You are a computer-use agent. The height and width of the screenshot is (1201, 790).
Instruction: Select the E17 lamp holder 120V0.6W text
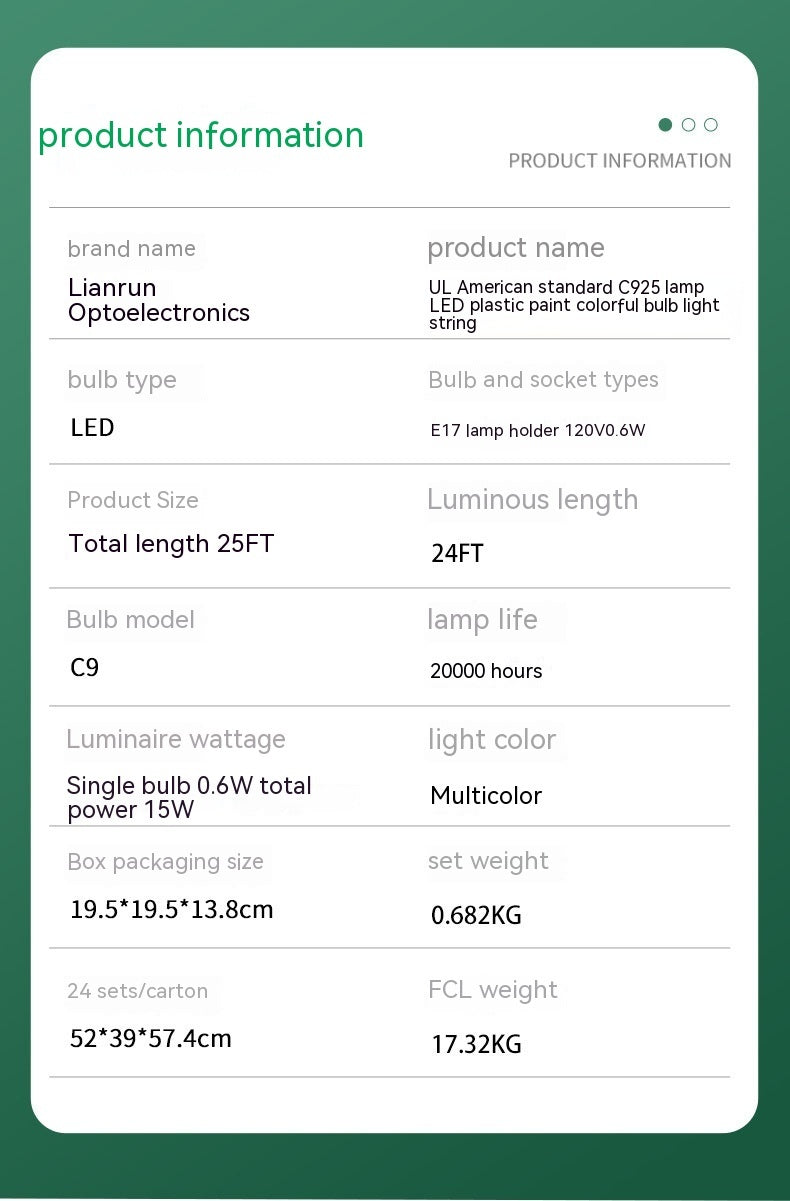(538, 431)
